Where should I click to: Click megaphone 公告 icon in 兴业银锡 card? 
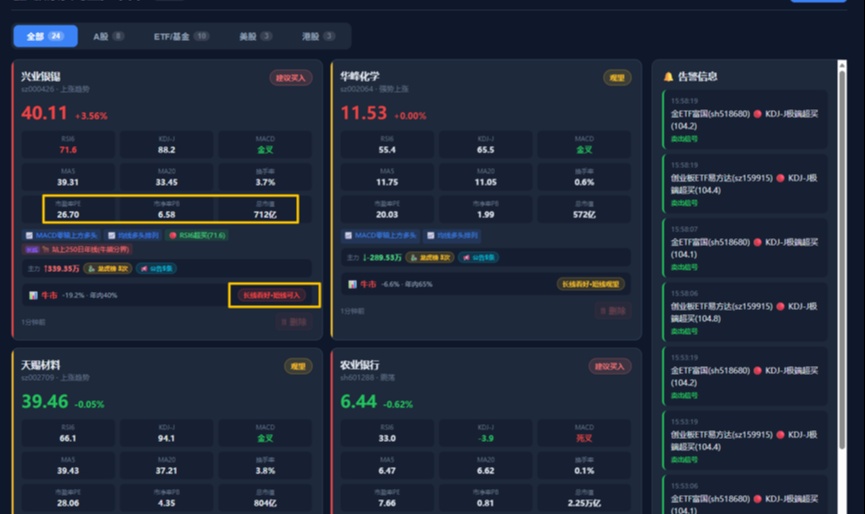(x=144, y=269)
